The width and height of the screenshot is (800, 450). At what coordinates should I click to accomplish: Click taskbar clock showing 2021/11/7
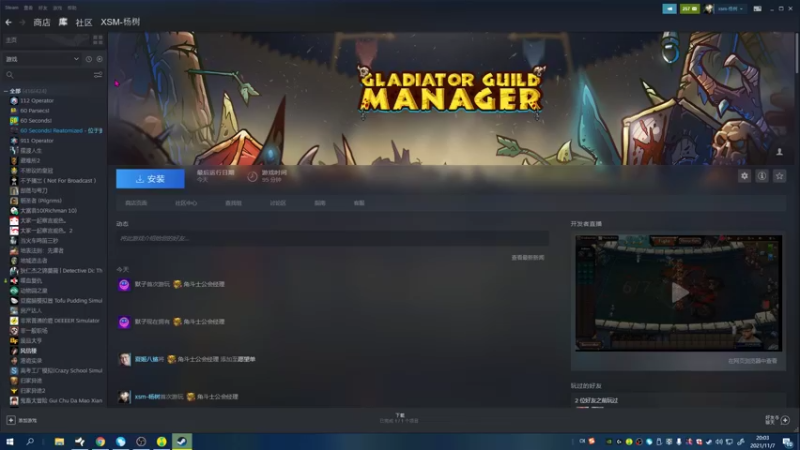click(762, 442)
